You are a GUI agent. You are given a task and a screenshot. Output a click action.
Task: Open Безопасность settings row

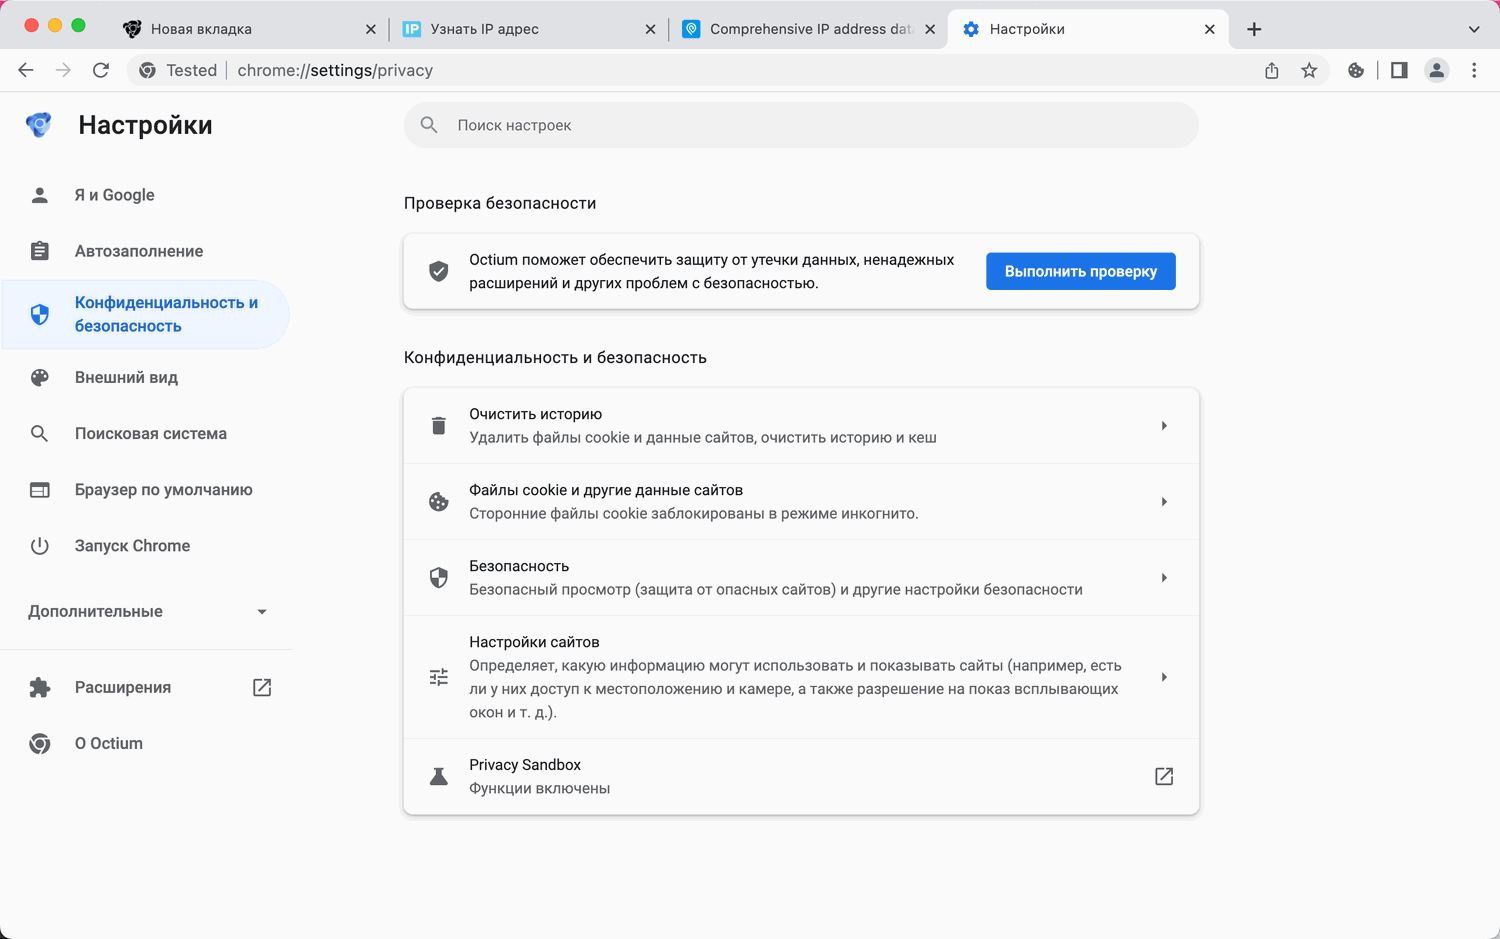coord(800,578)
